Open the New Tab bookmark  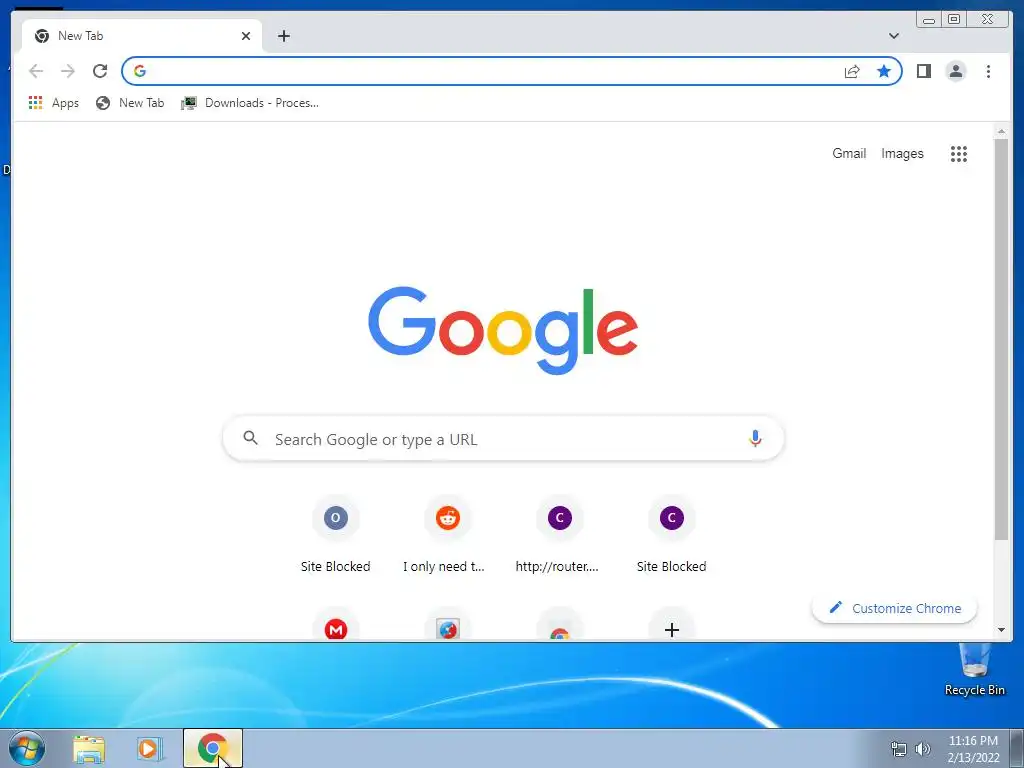130,103
